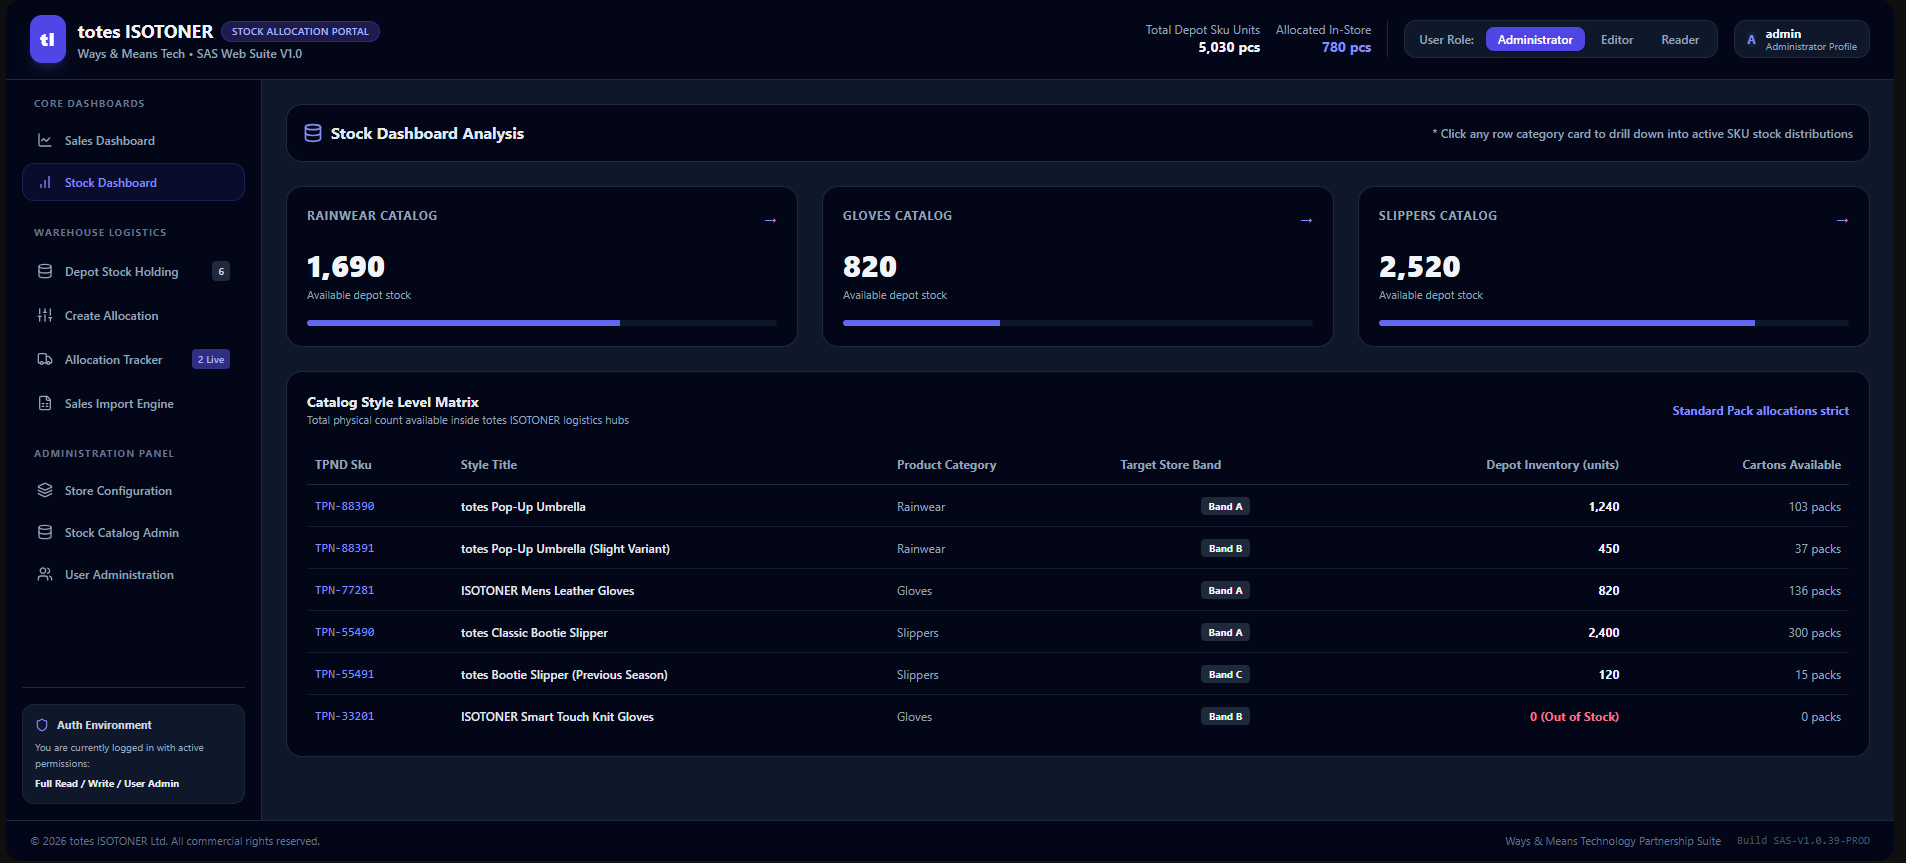1906x864 pixels.
Task: Switch user role to Reader
Action: [x=1680, y=40]
